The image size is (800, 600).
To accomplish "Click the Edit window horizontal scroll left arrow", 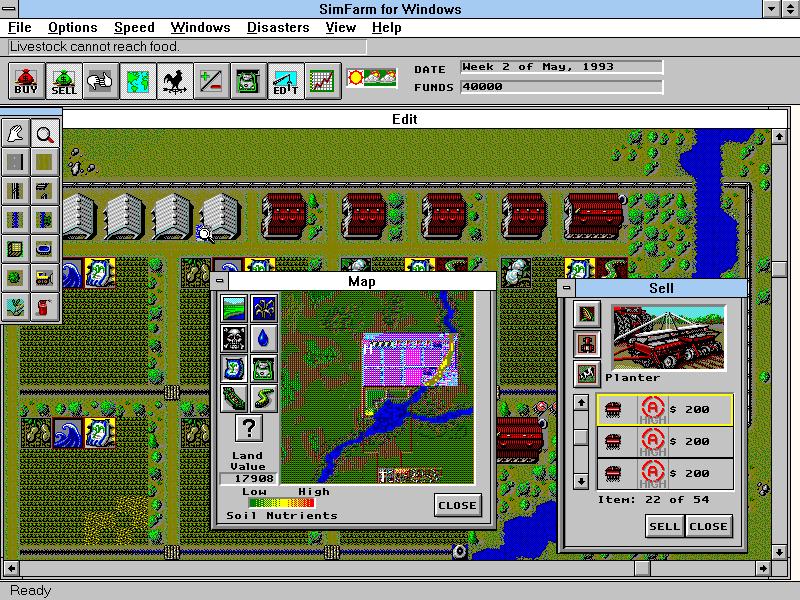I will [11, 568].
